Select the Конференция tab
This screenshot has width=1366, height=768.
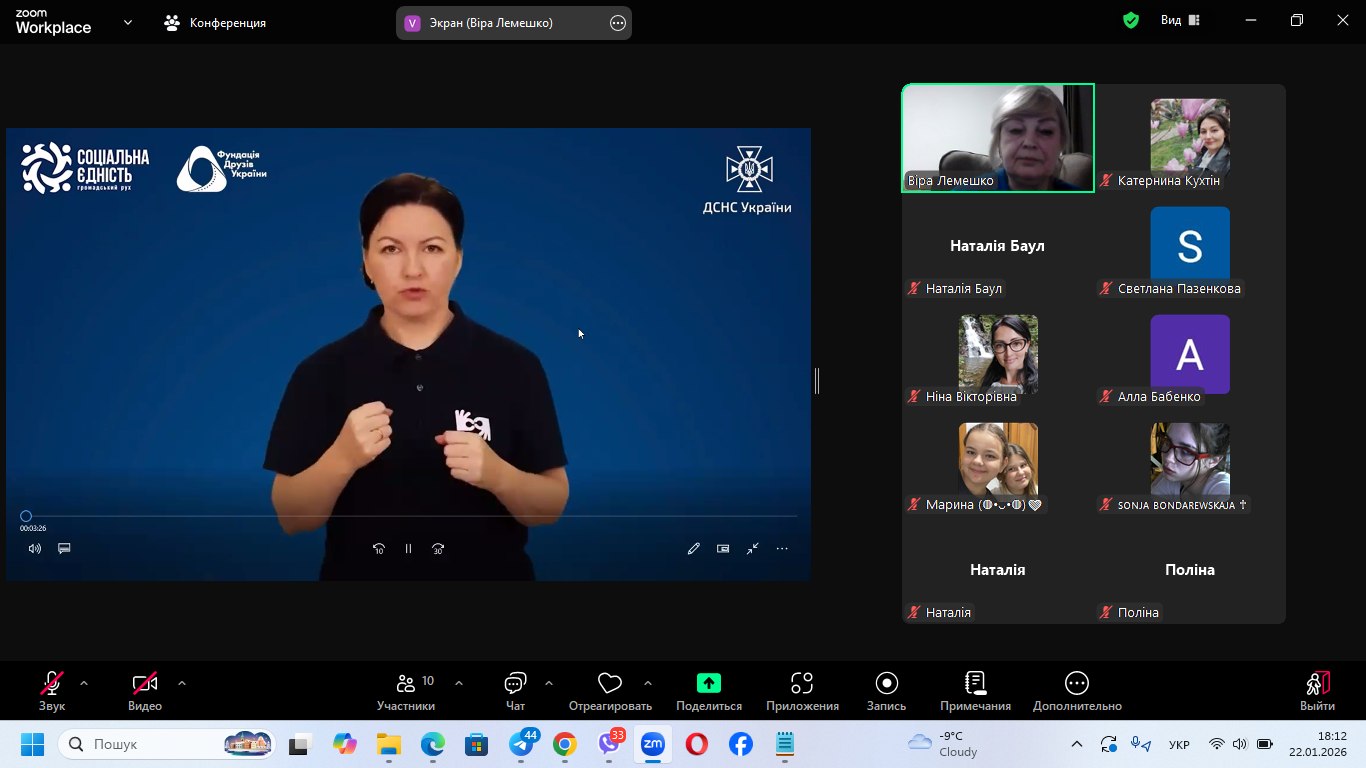tap(216, 22)
